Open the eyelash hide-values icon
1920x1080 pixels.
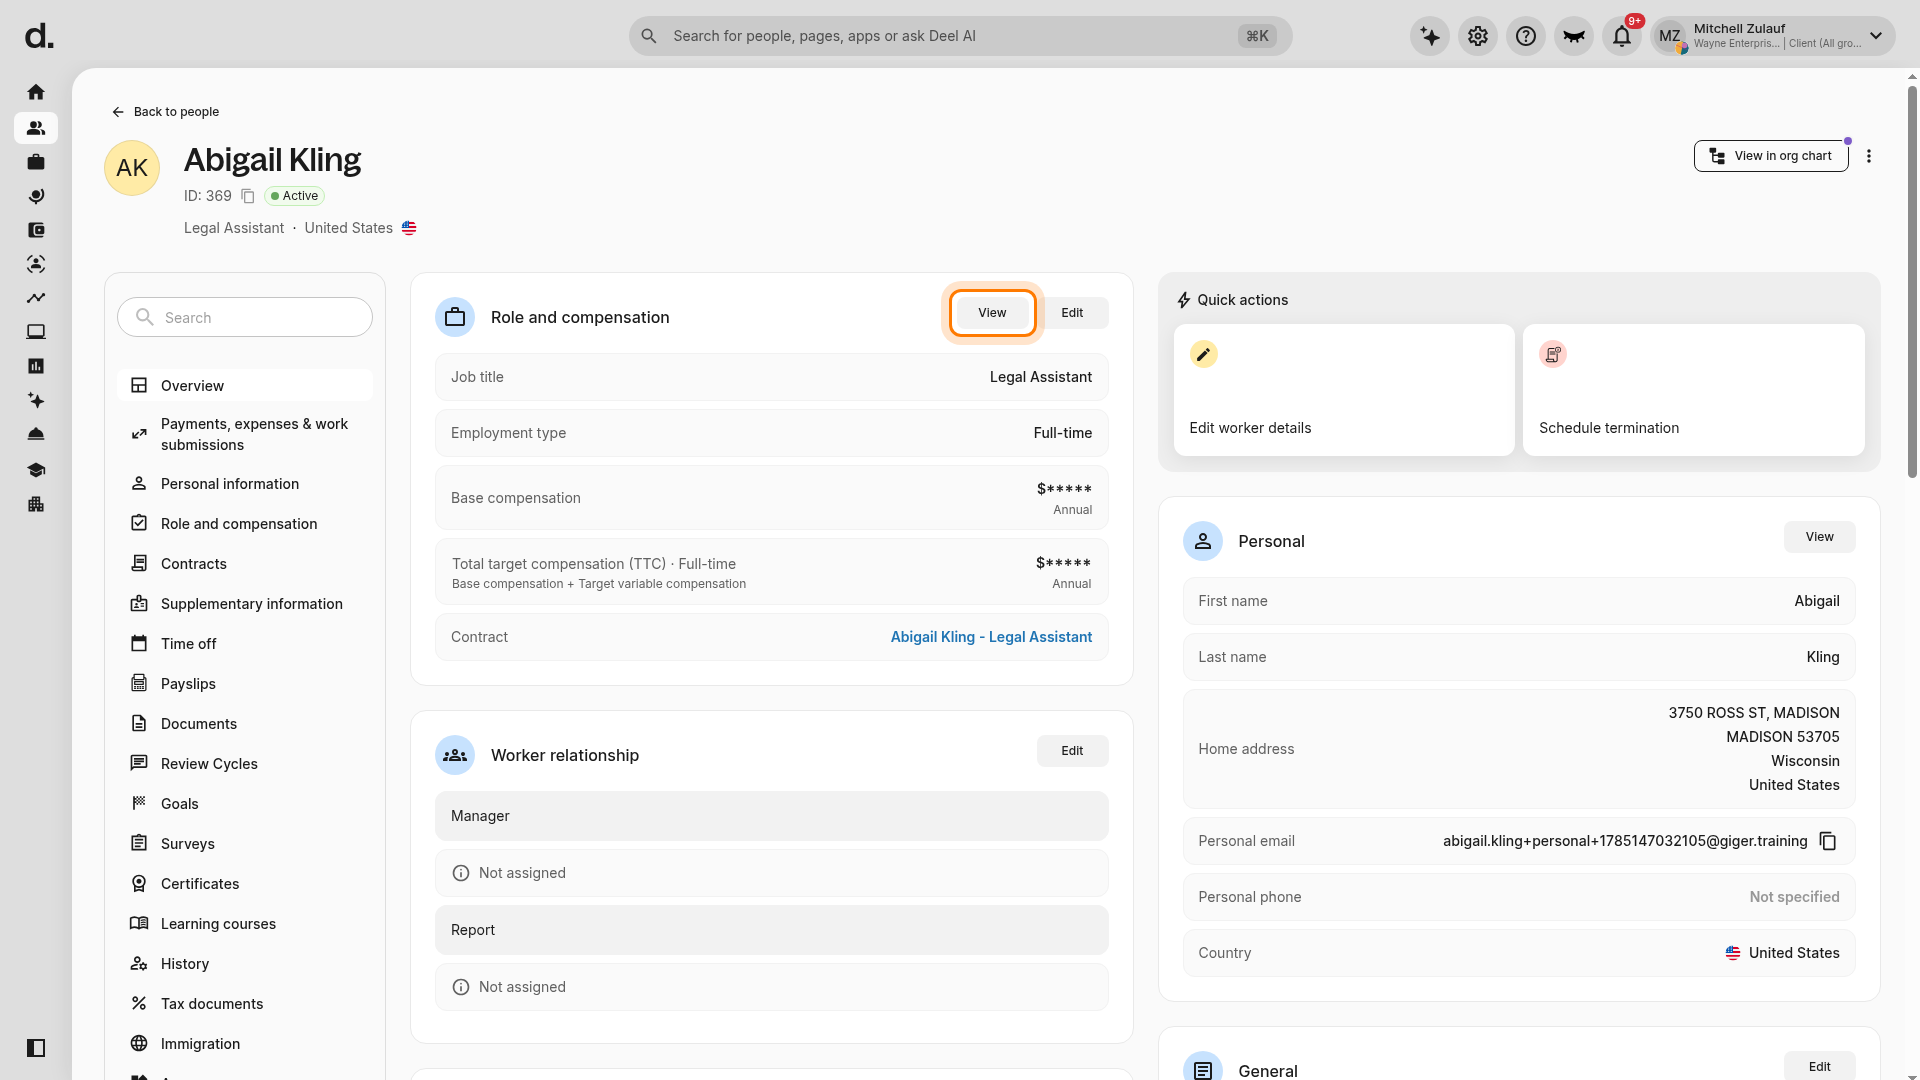(1574, 37)
